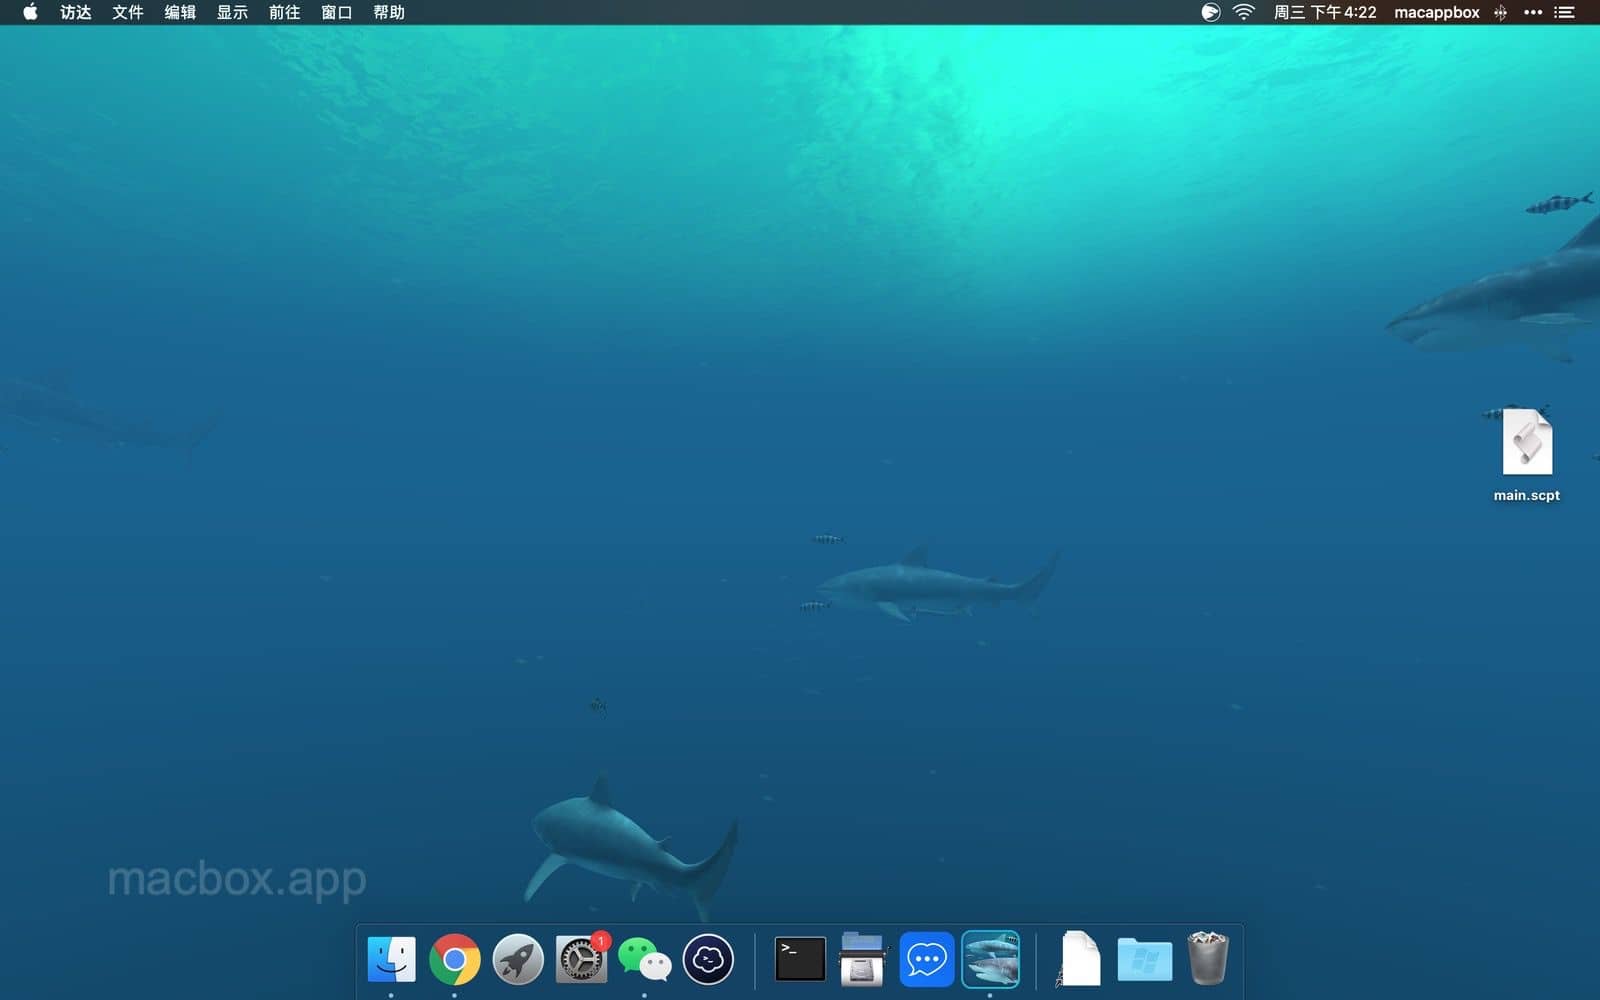Click the date and time 周三 下午4:22

point(1325,12)
